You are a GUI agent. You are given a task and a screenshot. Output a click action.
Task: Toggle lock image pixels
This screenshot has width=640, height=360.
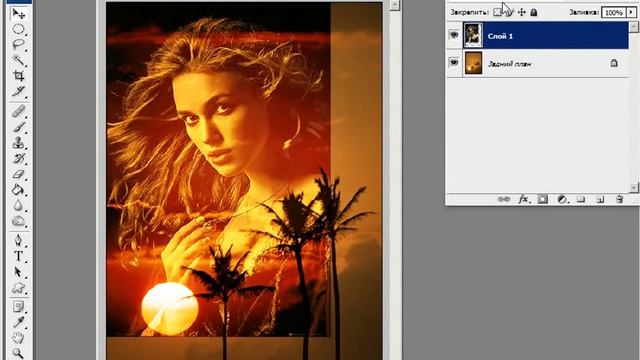pos(509,12)
